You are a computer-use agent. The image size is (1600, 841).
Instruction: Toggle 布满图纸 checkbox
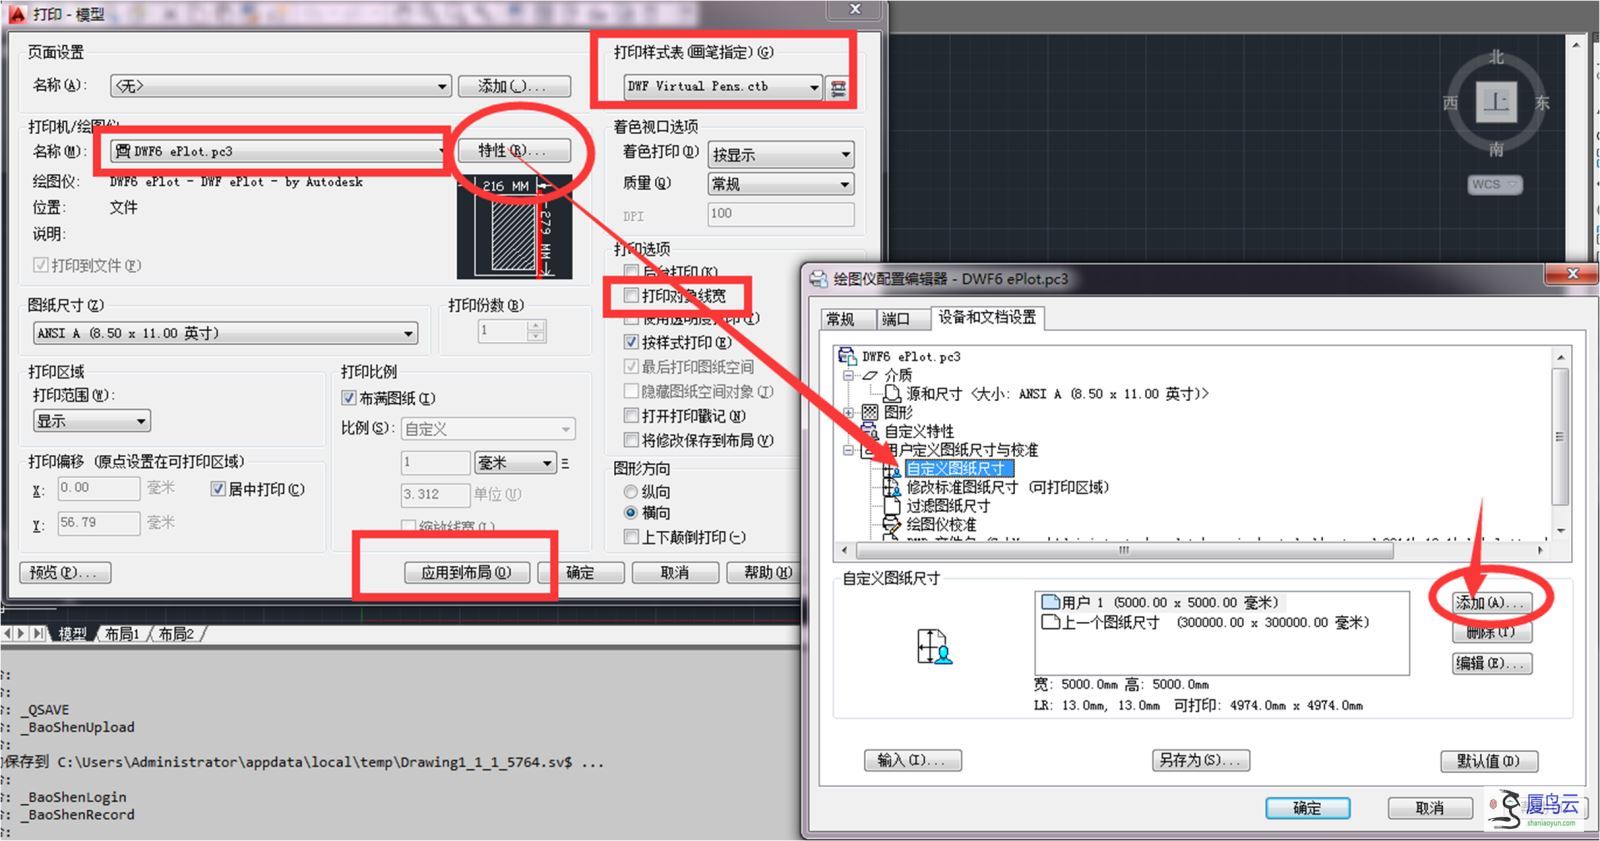[x=349, y=398]
